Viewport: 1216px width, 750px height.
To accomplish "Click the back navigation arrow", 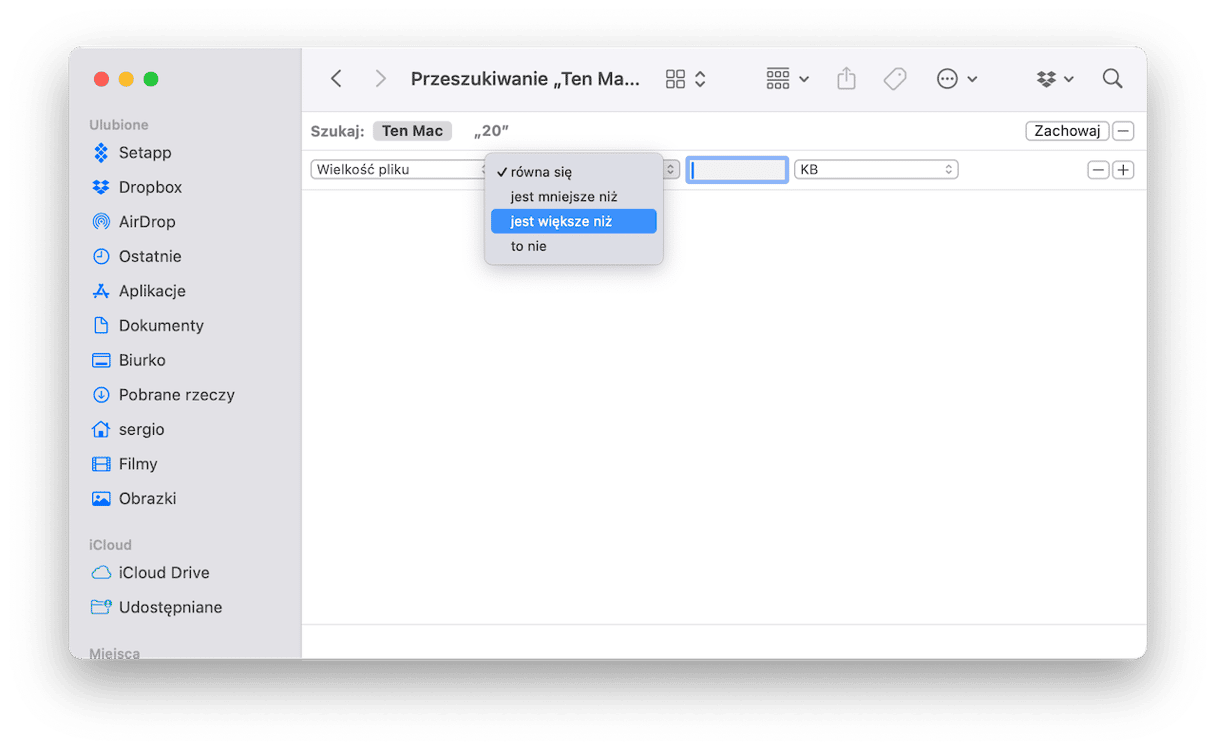I will (337, 79).
